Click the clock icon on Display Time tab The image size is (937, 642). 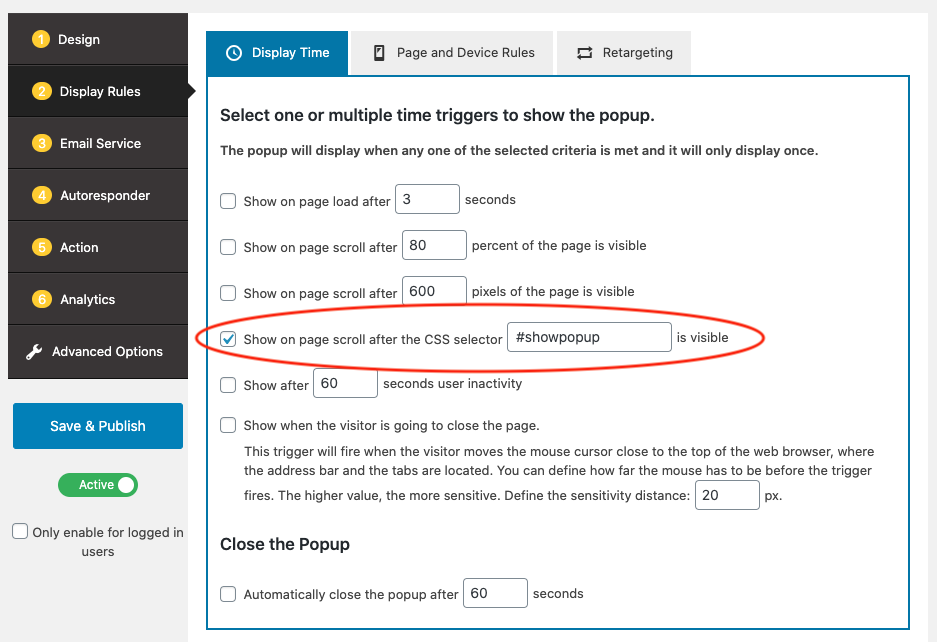click(234, 53)
